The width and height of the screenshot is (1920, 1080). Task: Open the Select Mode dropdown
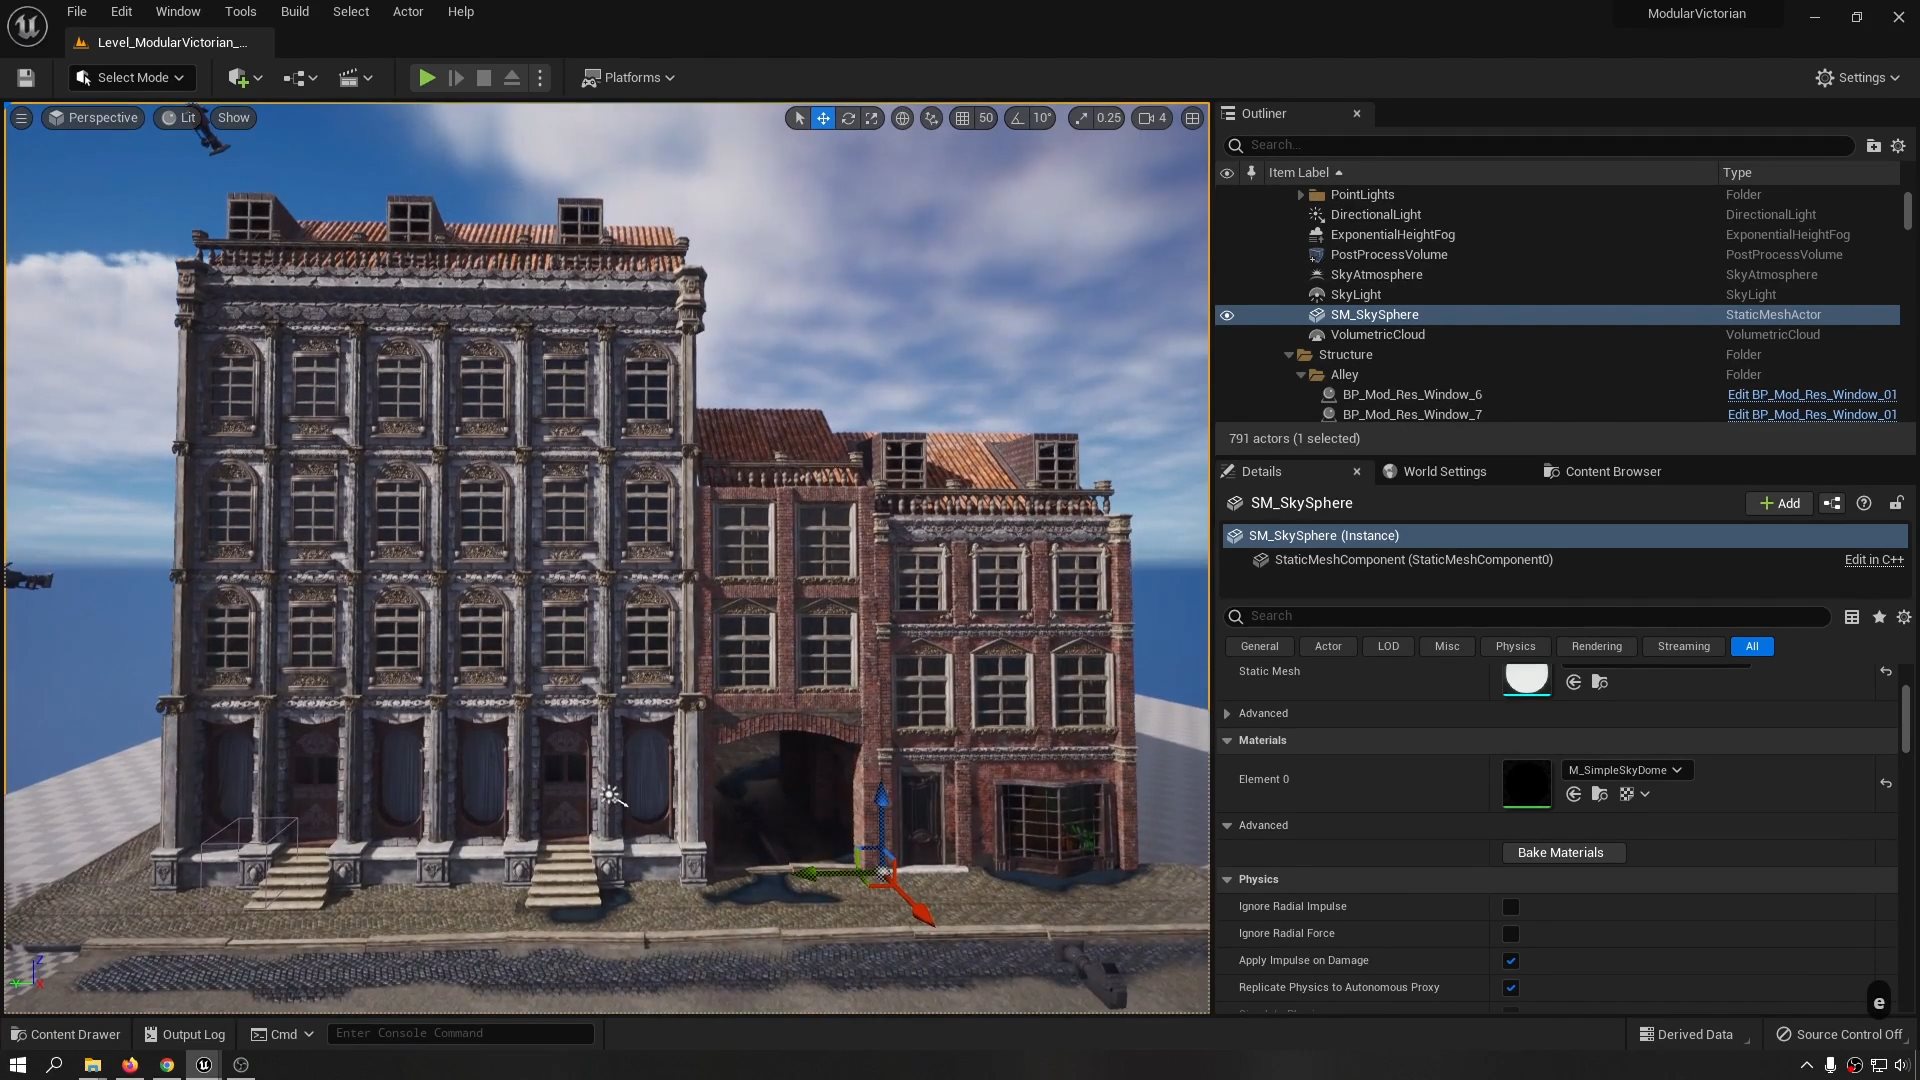131,78
